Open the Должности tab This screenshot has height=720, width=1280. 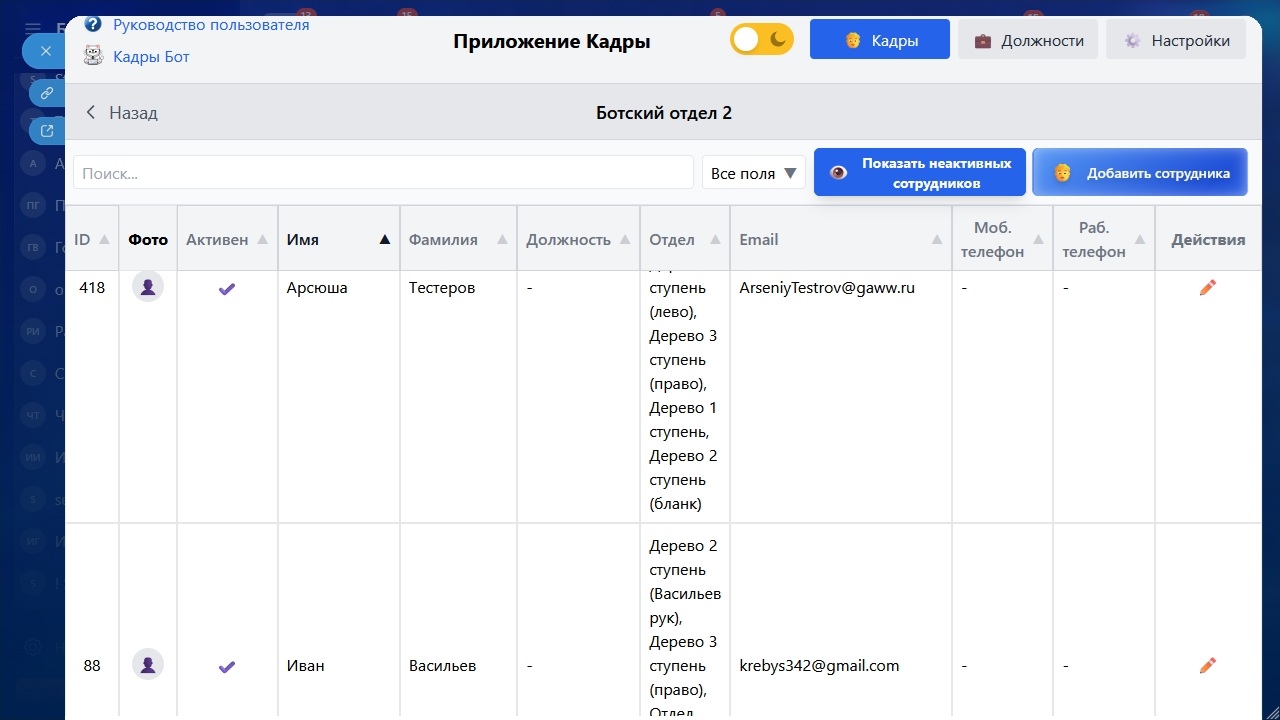[1028, 40]
